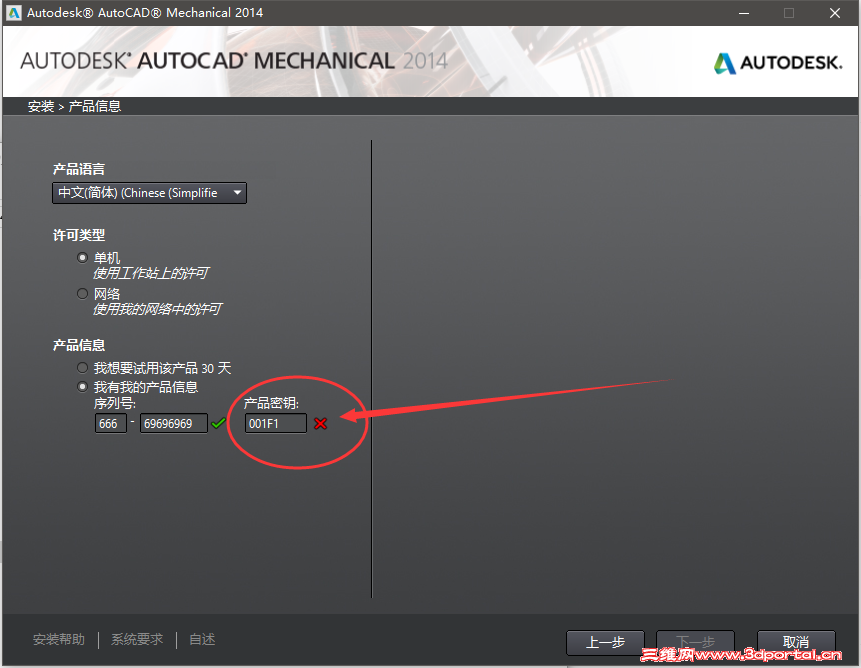Click the disabled 下一步 next button
The height and width of the screenshot is (668, 861).
[695, 642]
